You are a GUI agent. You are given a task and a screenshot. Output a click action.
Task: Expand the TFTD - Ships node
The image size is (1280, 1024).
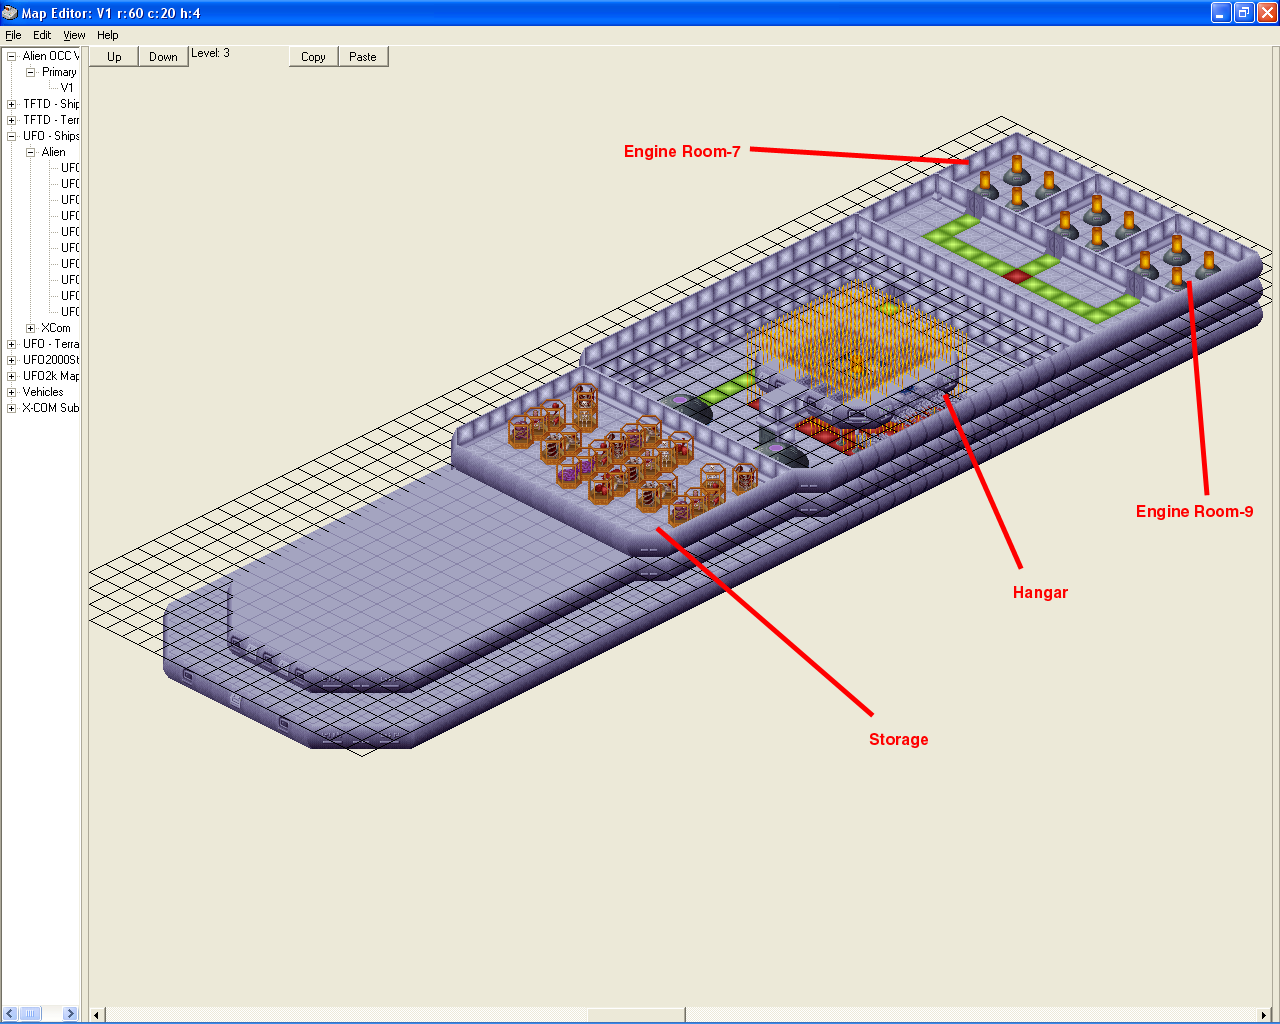click(12, 104)
